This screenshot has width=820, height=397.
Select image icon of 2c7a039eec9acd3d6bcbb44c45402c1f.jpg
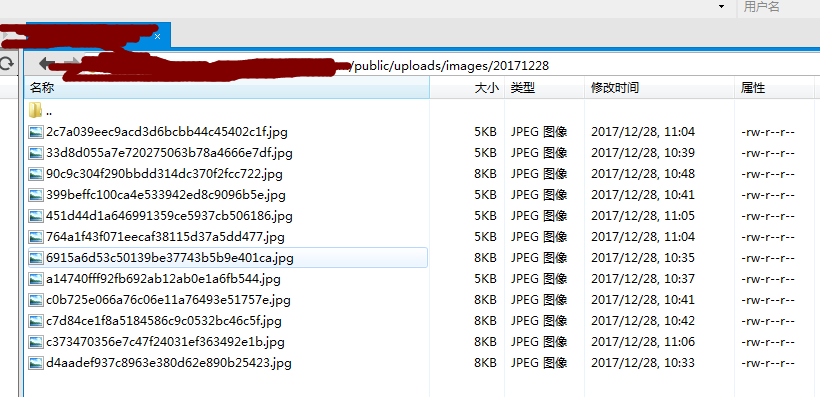tap(36, 132)
